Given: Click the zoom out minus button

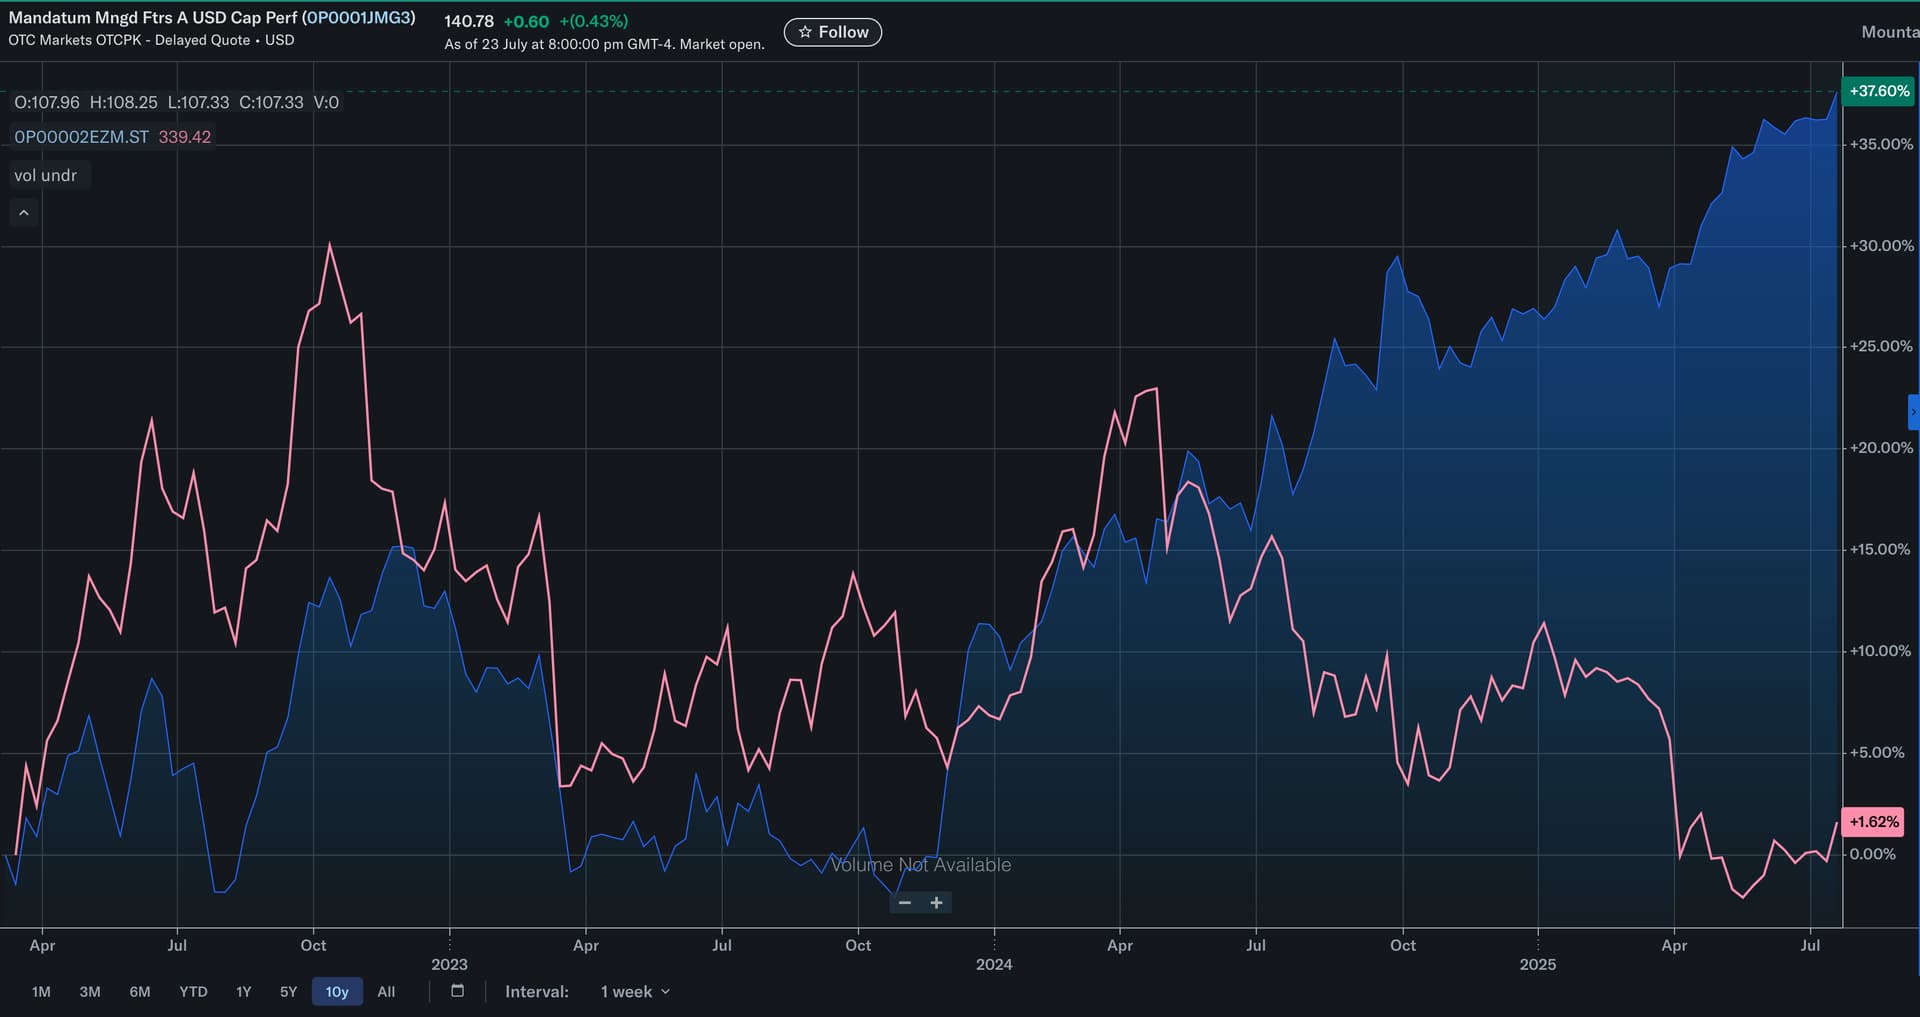Looking at the screenshot, I should 905,903.
